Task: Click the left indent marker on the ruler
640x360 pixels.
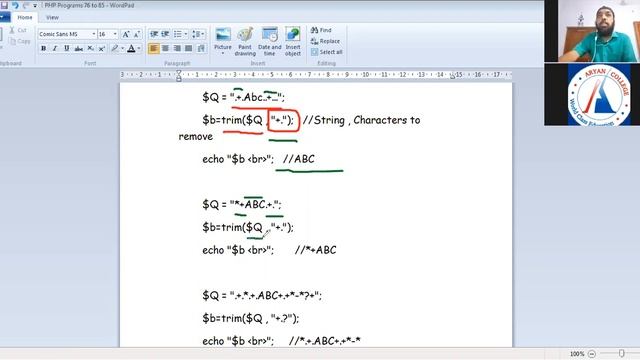Action: 179,76
